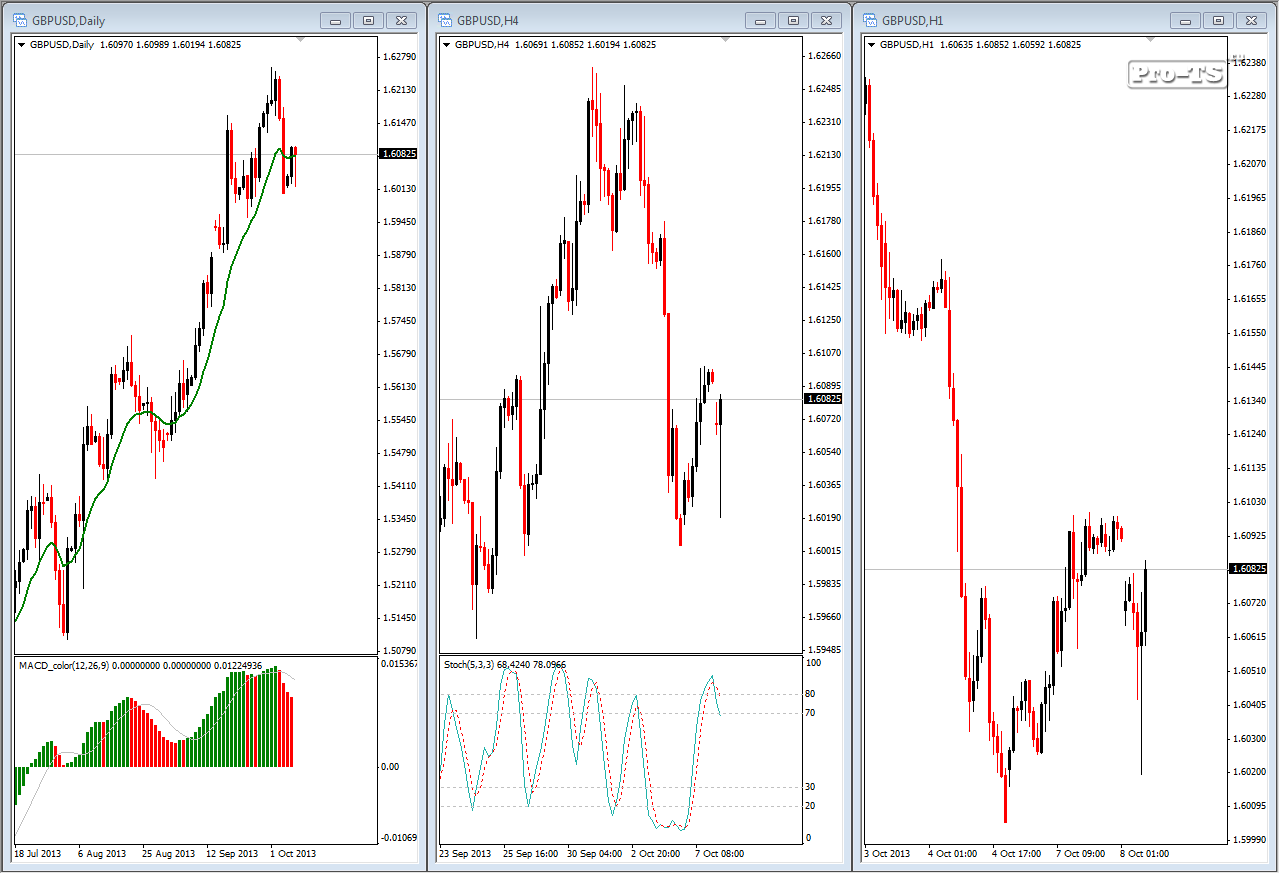Click the 25 Aug 2013 date label

pos(169,854)
